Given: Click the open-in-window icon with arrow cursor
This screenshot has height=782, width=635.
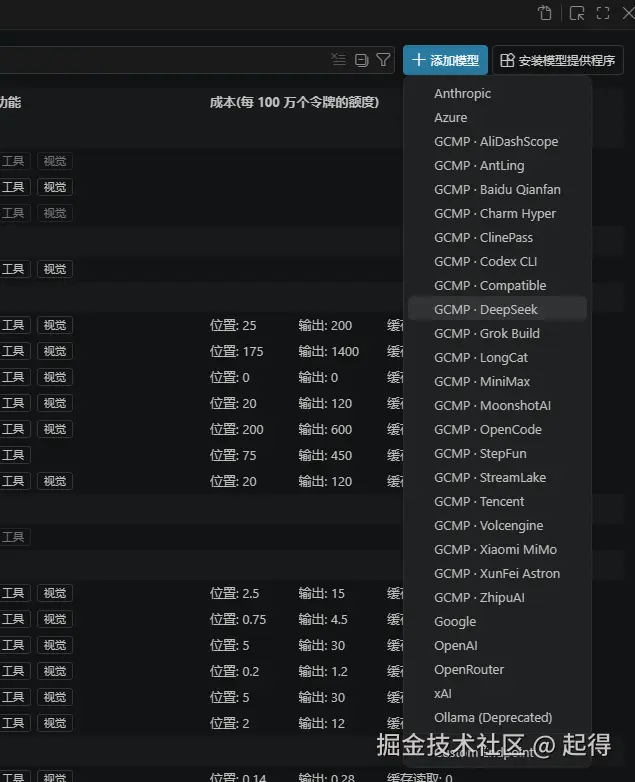Looking at the screenshot, I should (577, 13).
